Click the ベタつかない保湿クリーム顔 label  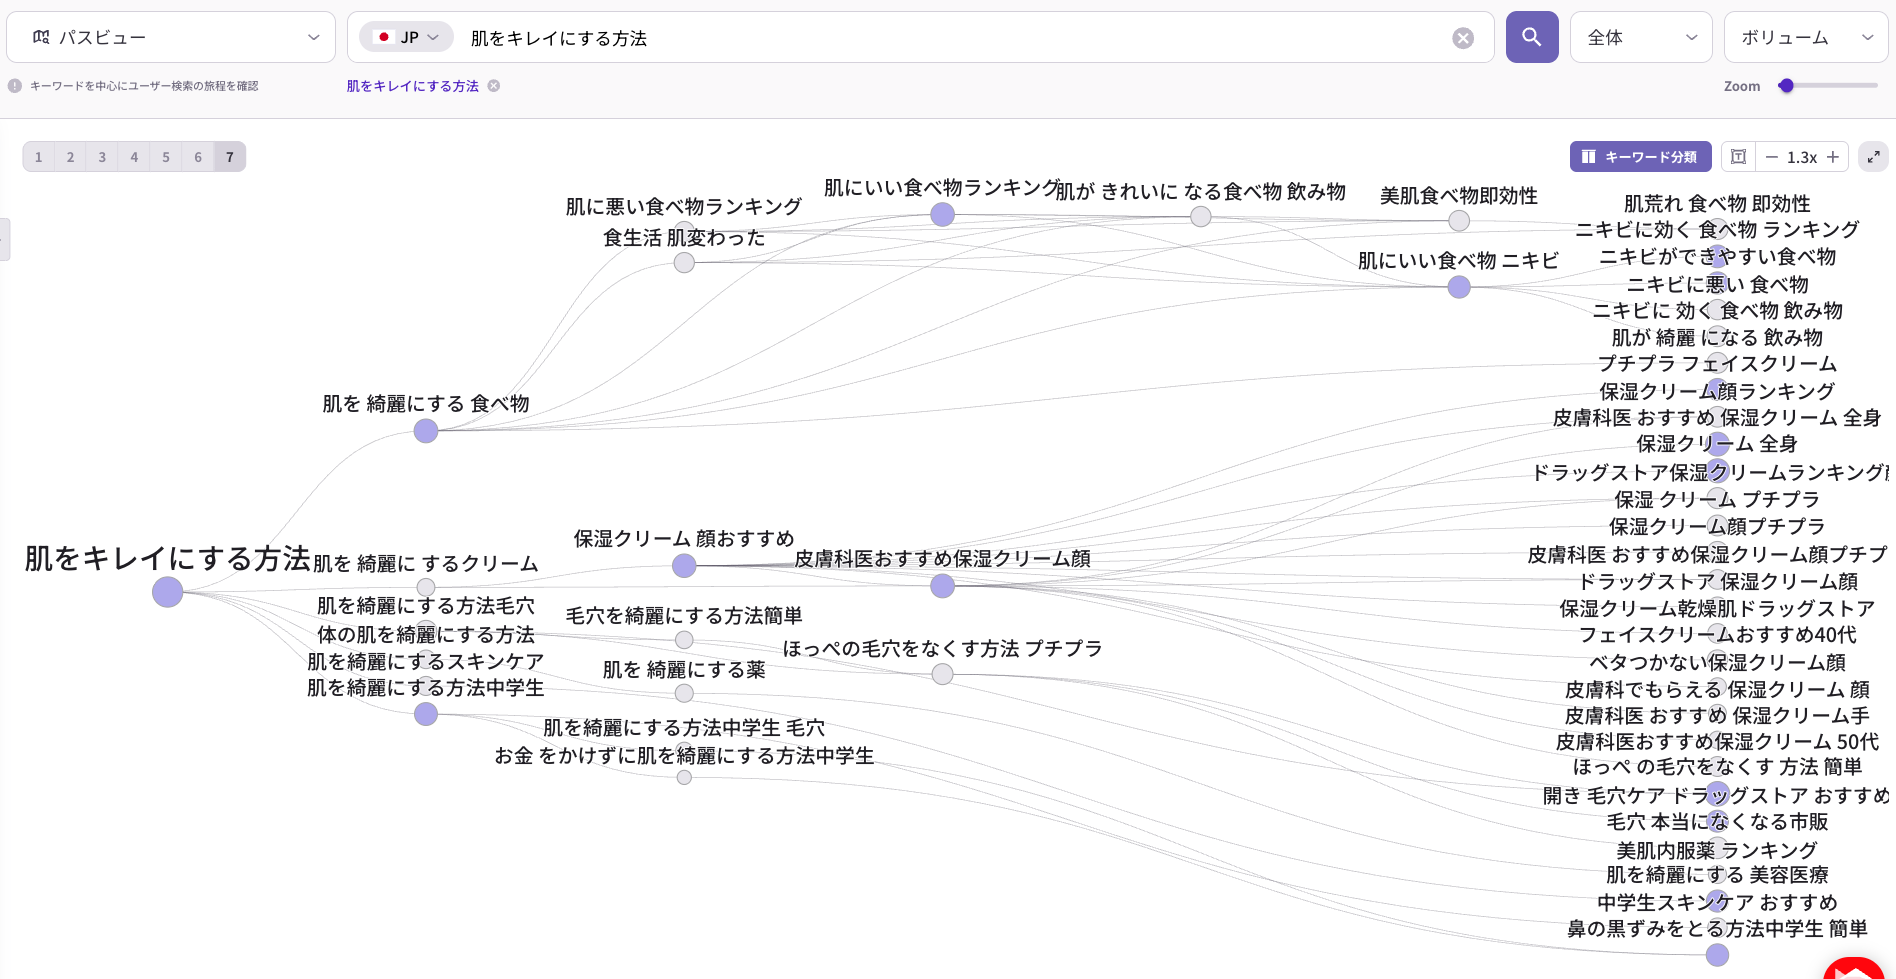pos(1717,662)
